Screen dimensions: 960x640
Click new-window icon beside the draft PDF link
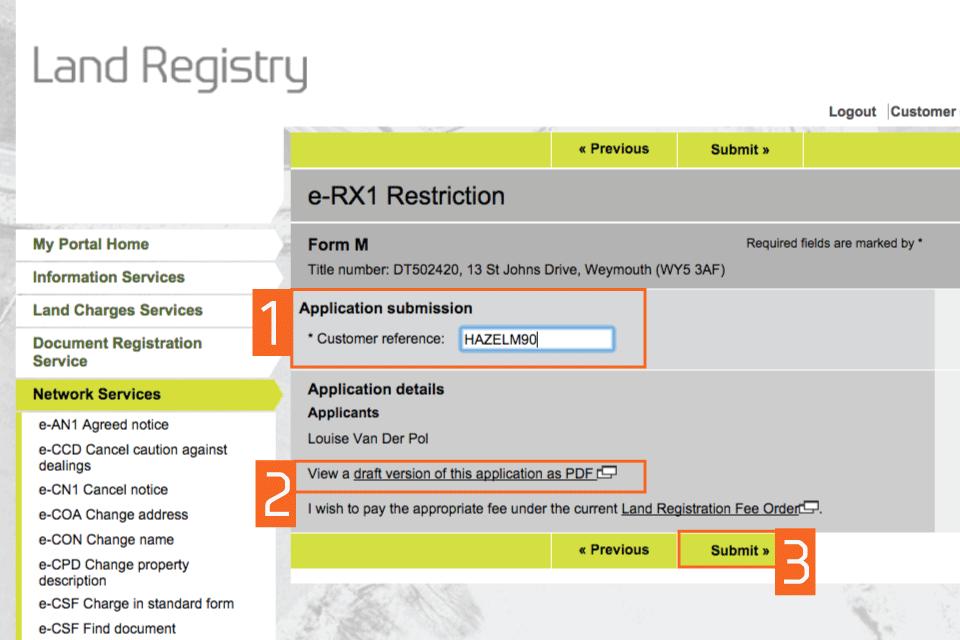(607, 473)
